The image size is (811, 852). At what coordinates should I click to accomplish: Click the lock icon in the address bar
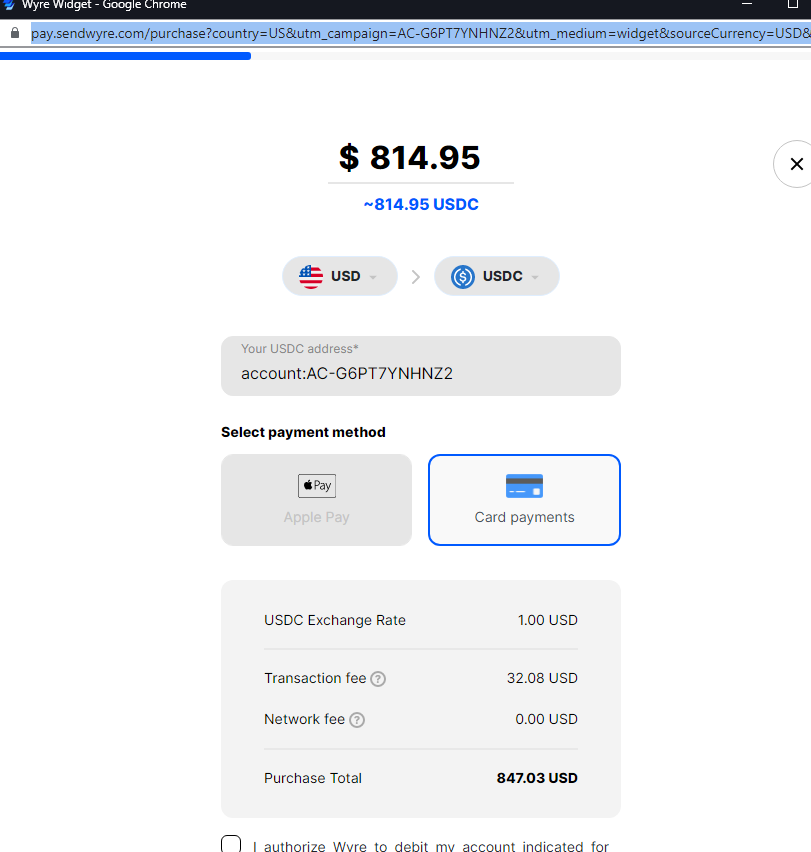(x=15, y=33)
